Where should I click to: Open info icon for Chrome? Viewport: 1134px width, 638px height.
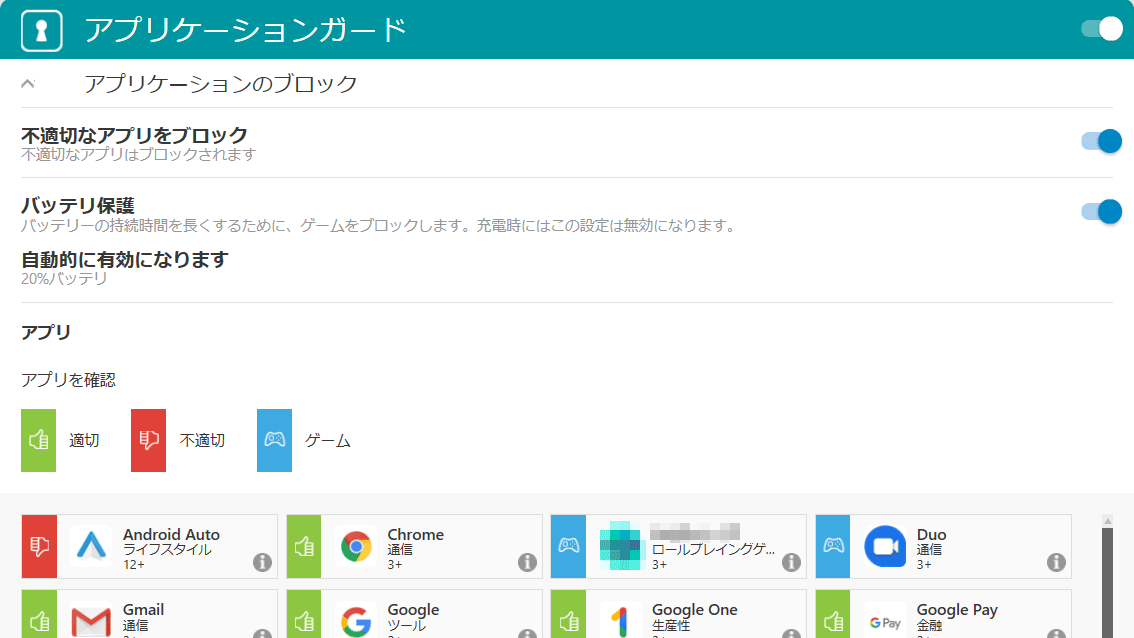click(x=527, y=563)
